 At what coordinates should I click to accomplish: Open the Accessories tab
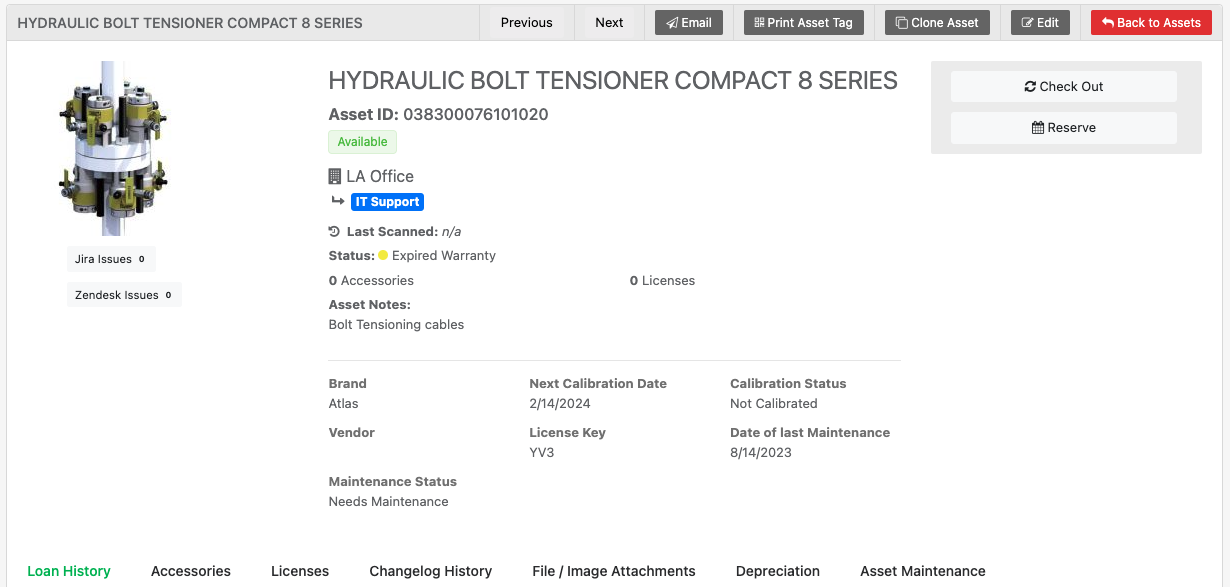(191, 571)
